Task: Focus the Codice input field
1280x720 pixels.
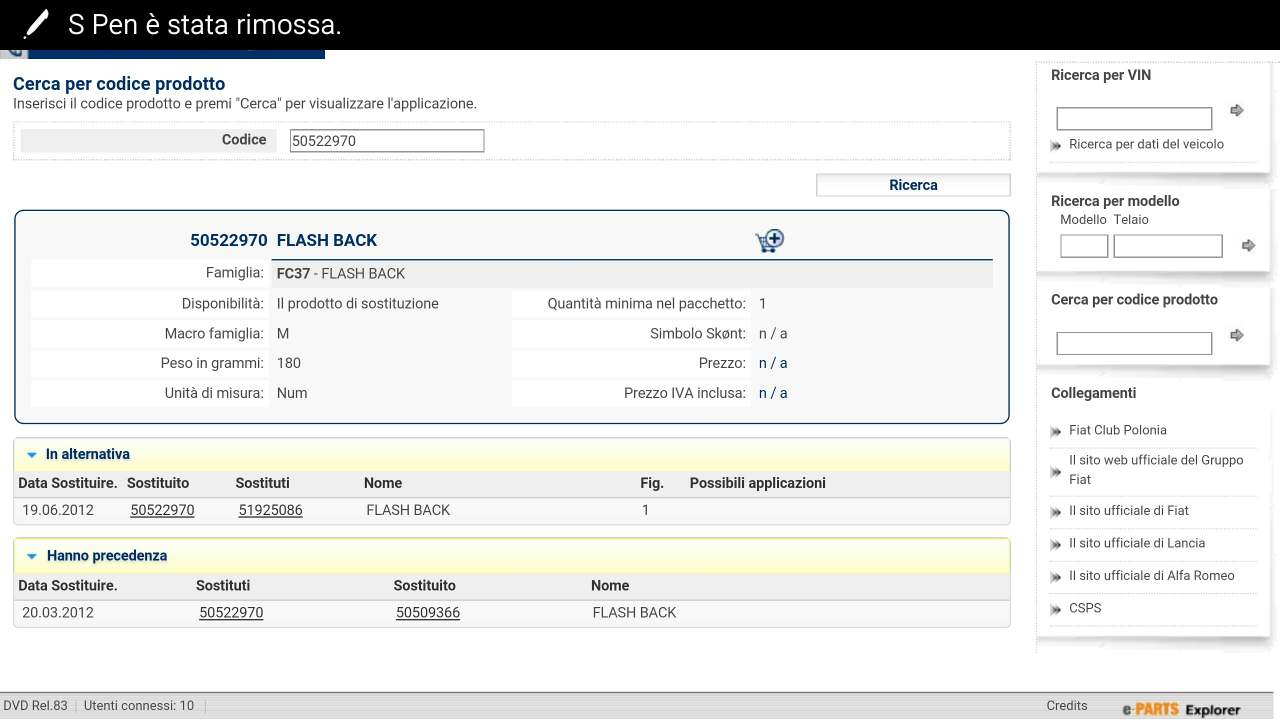Action: click(387, 141)
